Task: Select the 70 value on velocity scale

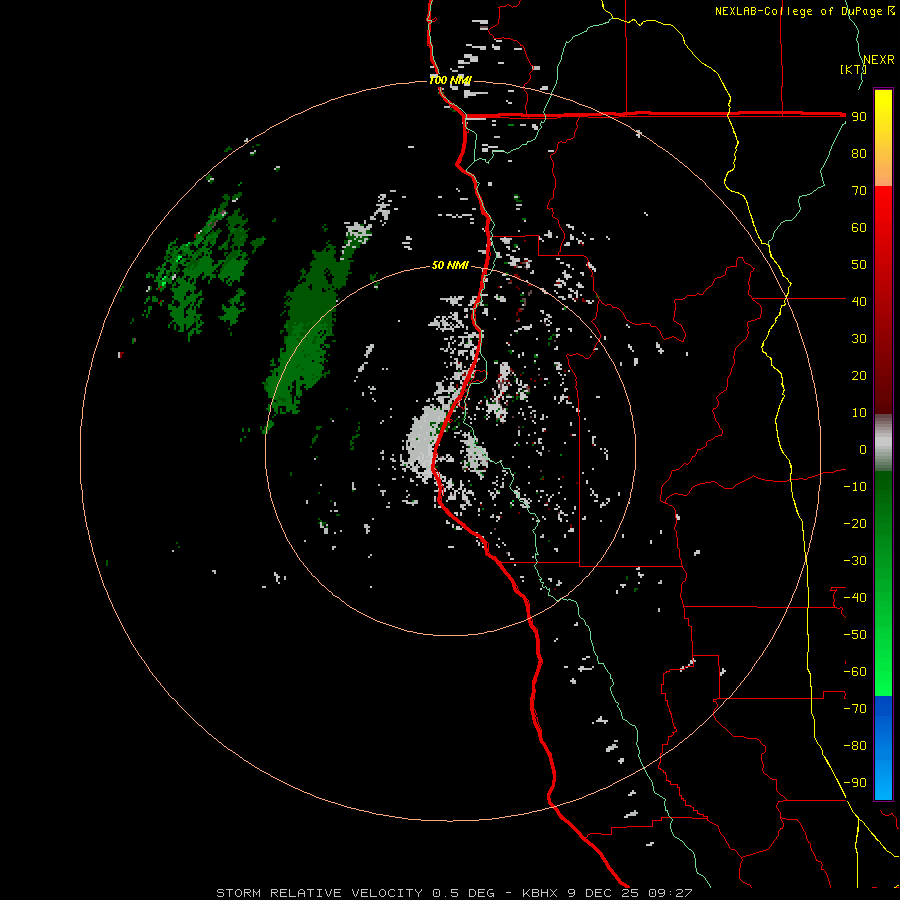Action: [x=859, y=191]
